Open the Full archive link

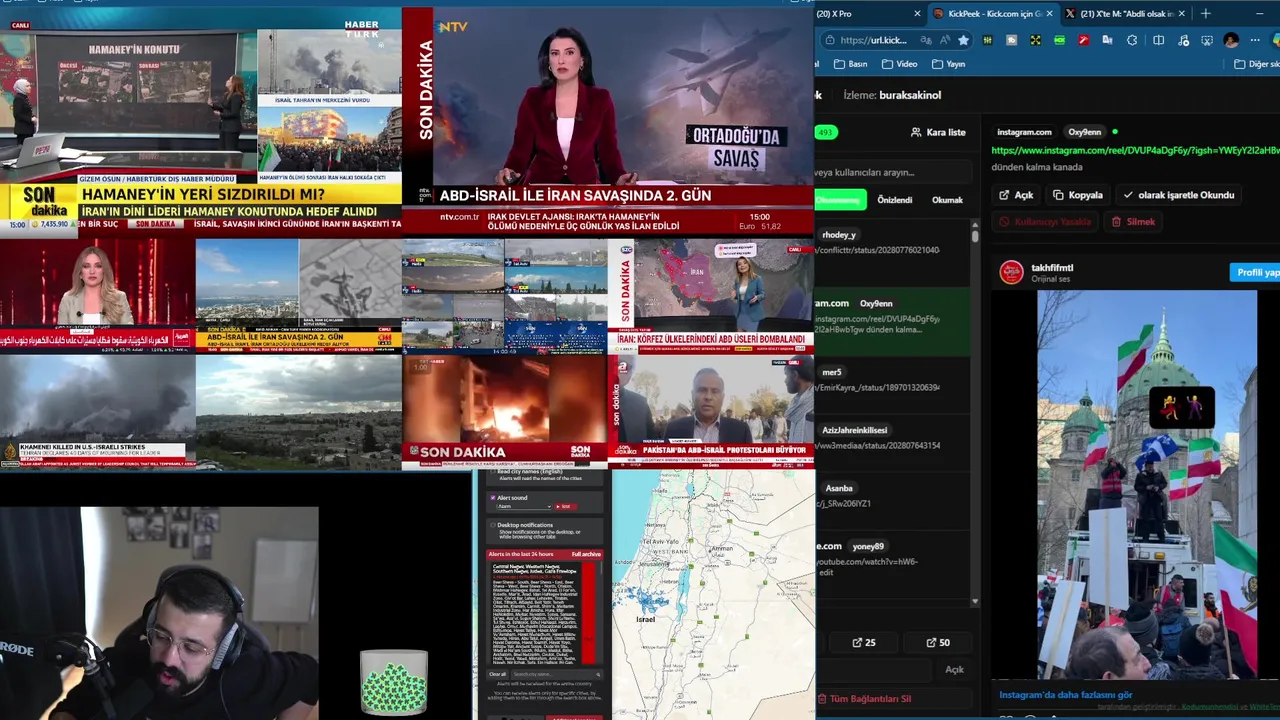[586, 554]
